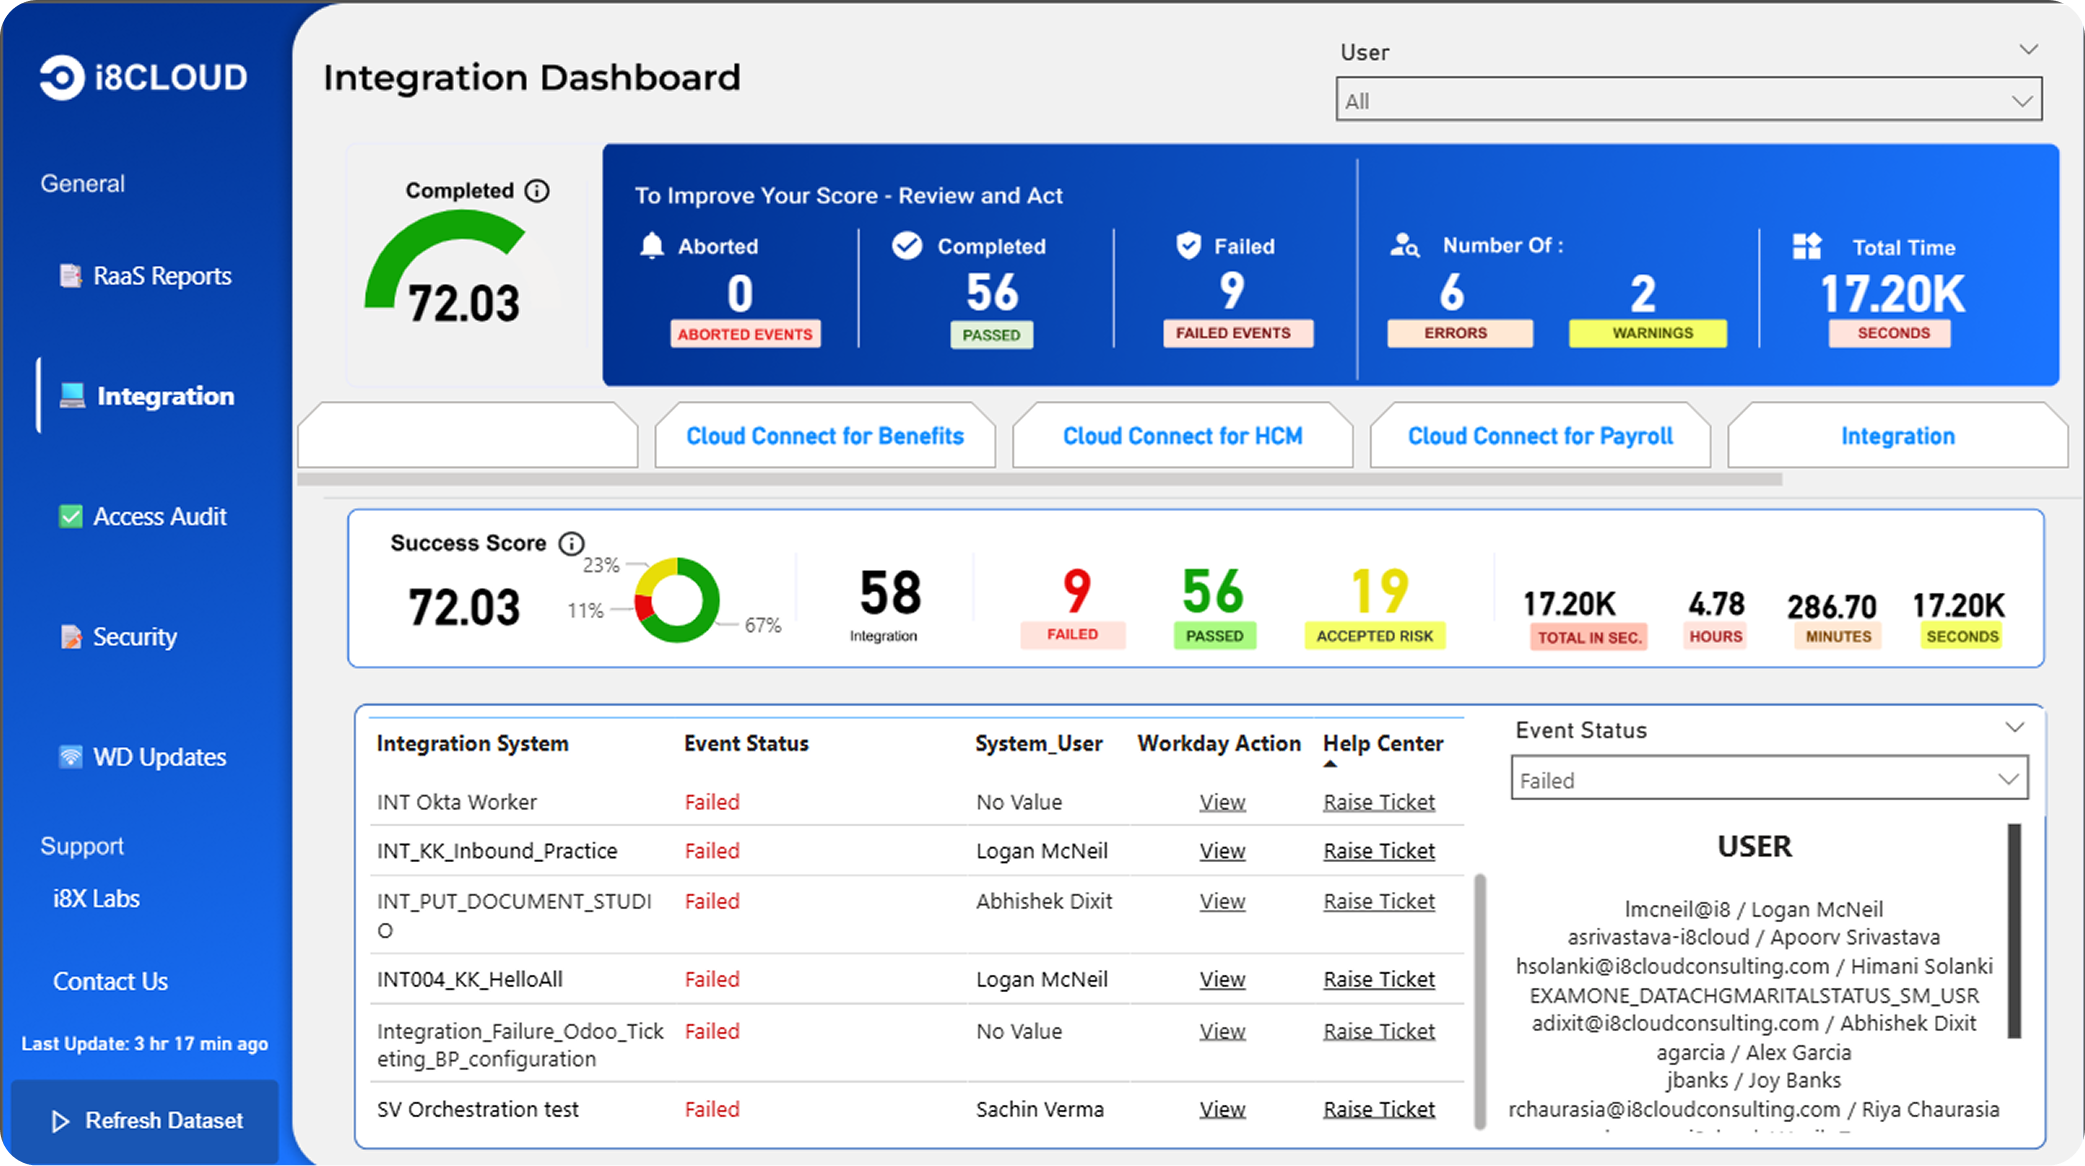The width and height of the screenshot is (2085, 1166).
Task: Raise Ticket for INT Okta Worker
Action: coord(1379,801)
